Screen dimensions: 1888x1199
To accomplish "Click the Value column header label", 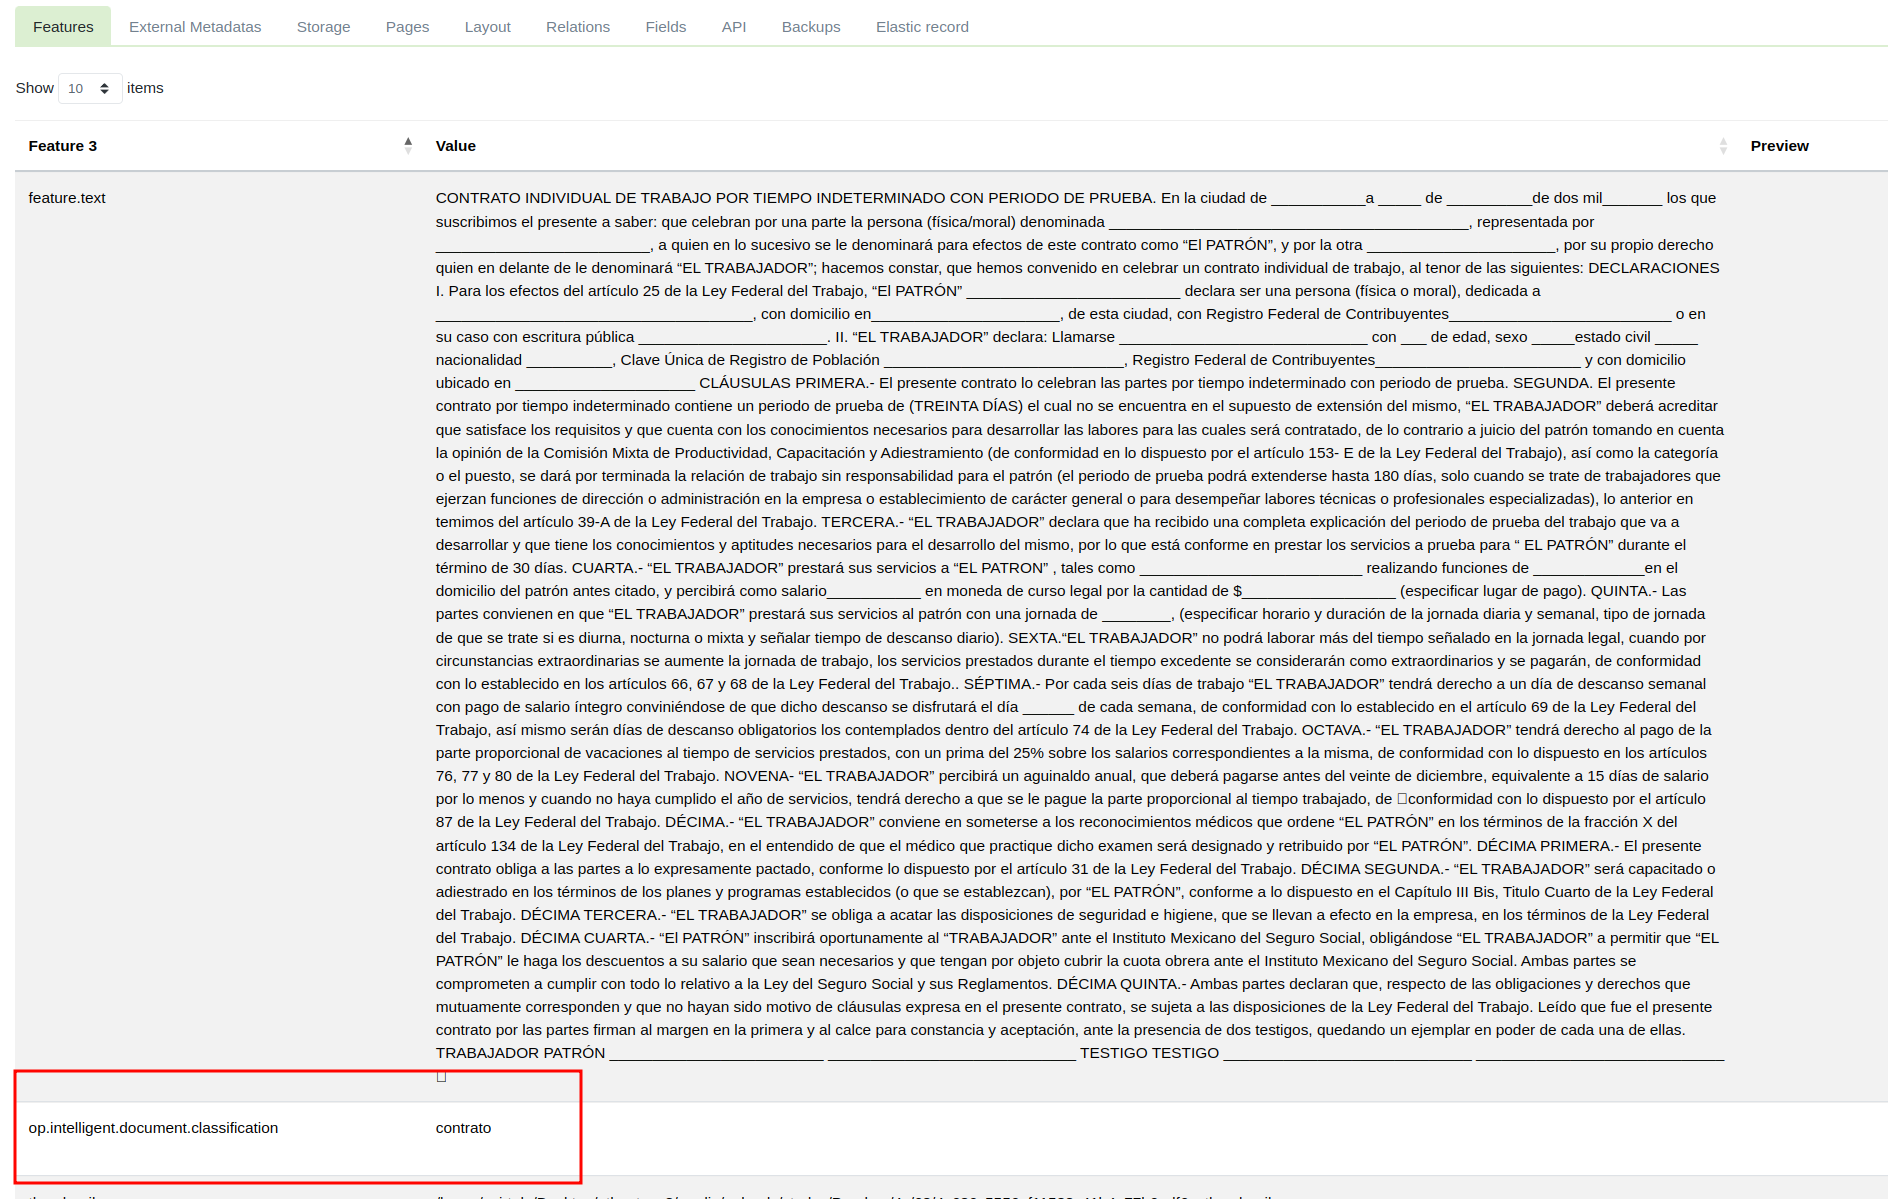I will [455, 146].
